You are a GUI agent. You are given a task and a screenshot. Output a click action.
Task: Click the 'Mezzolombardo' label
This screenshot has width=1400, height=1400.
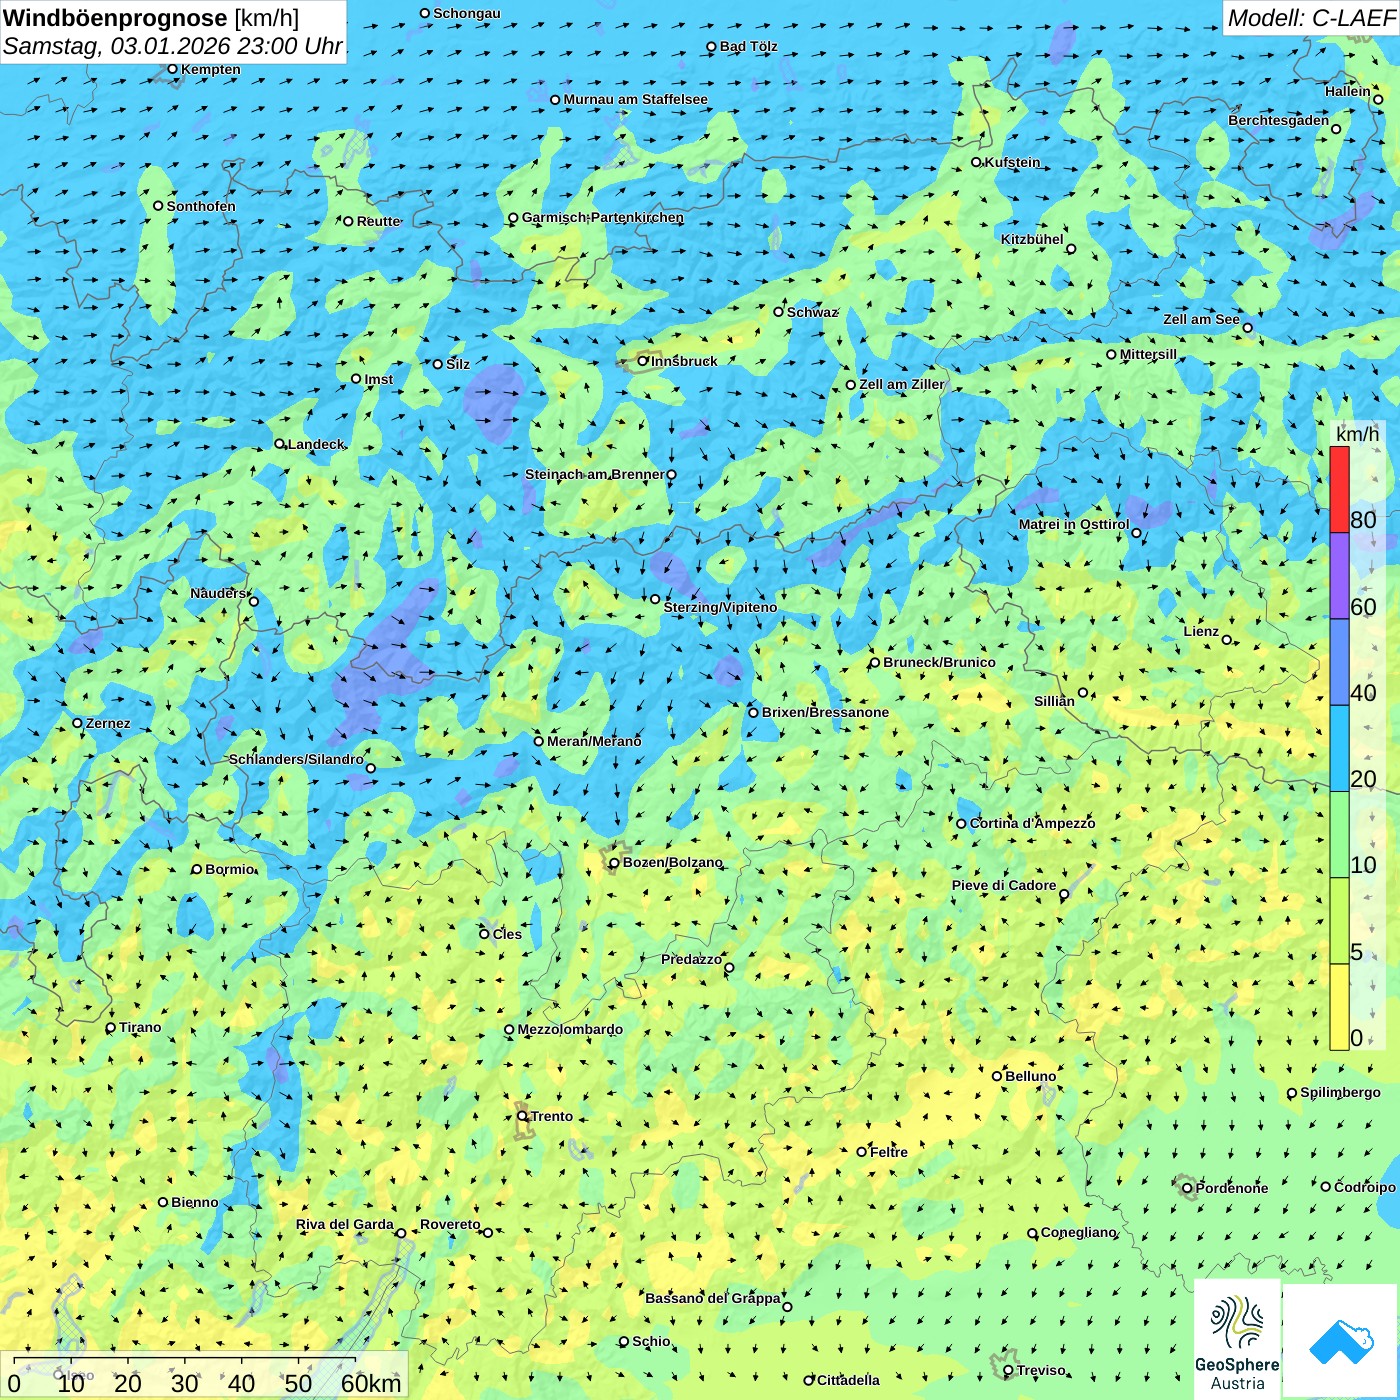(570, 1029)
